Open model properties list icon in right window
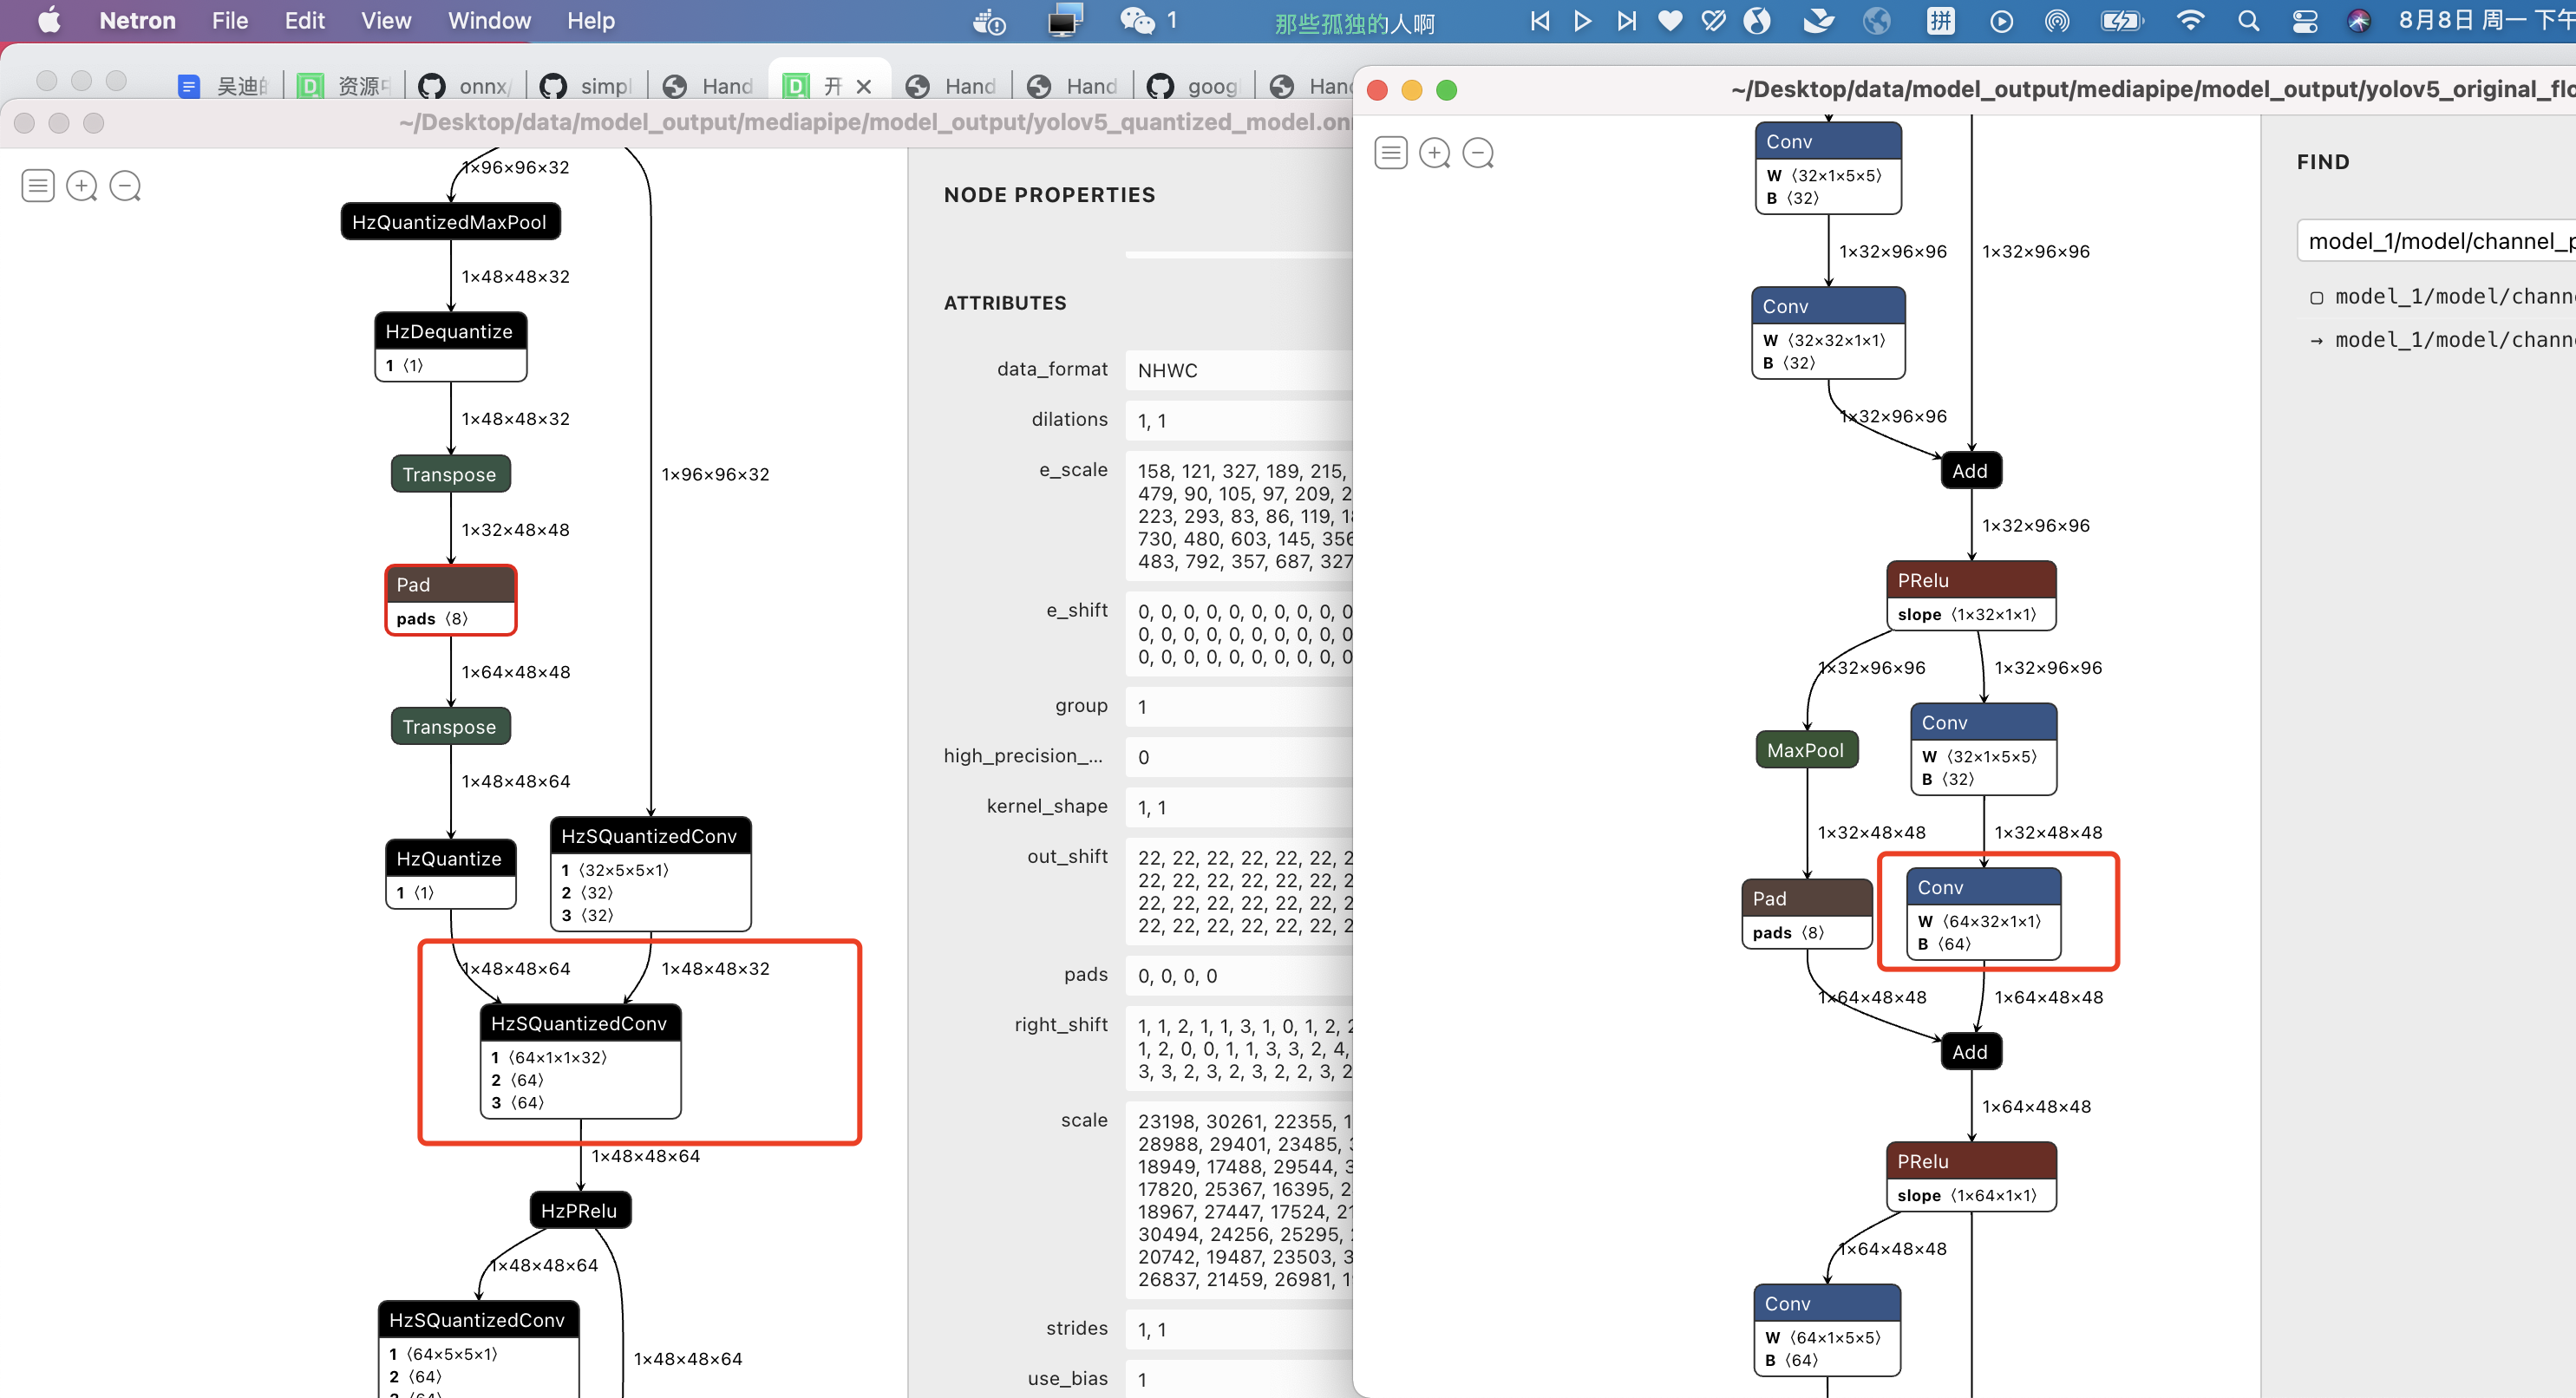 point(1391,153)
